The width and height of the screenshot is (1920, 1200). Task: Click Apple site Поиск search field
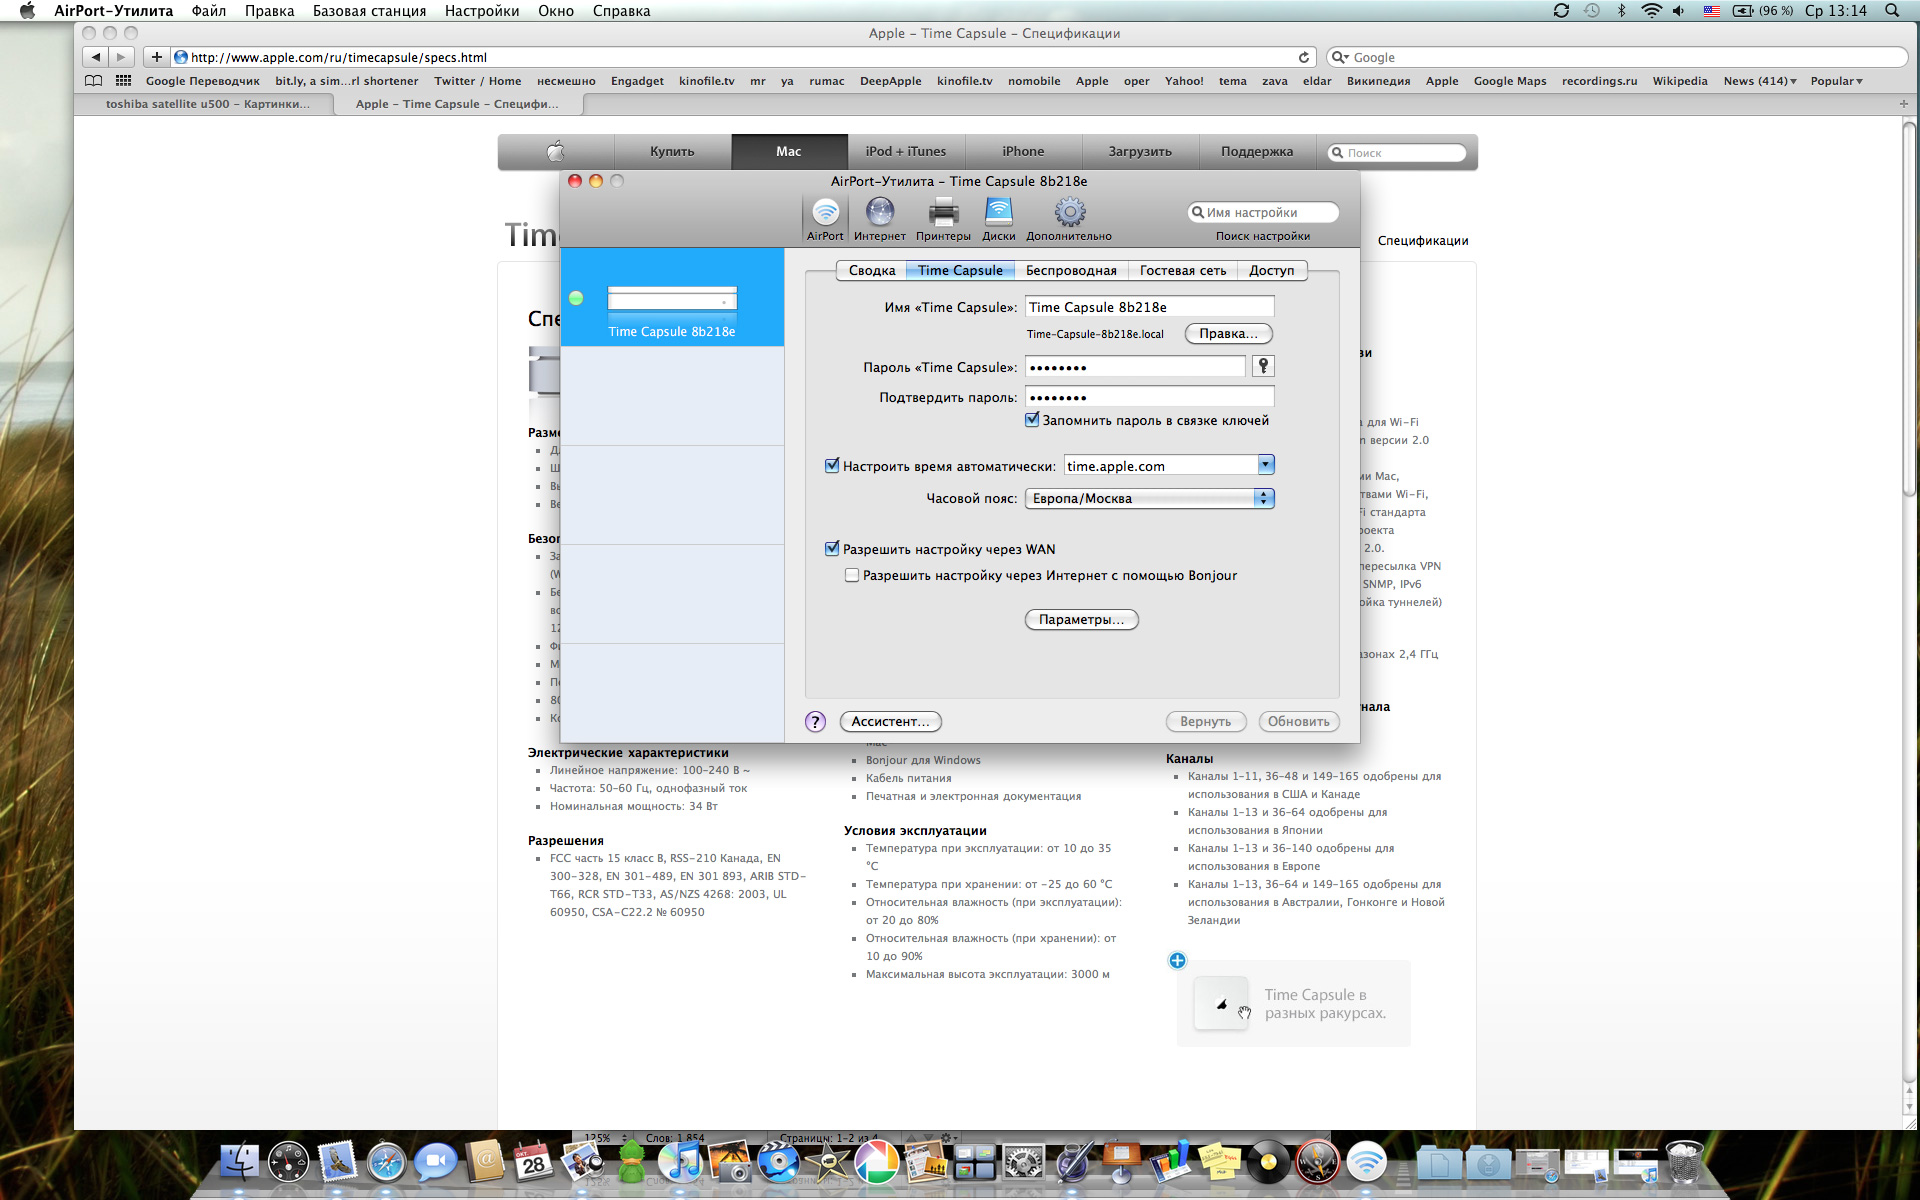coord(1397,153)
